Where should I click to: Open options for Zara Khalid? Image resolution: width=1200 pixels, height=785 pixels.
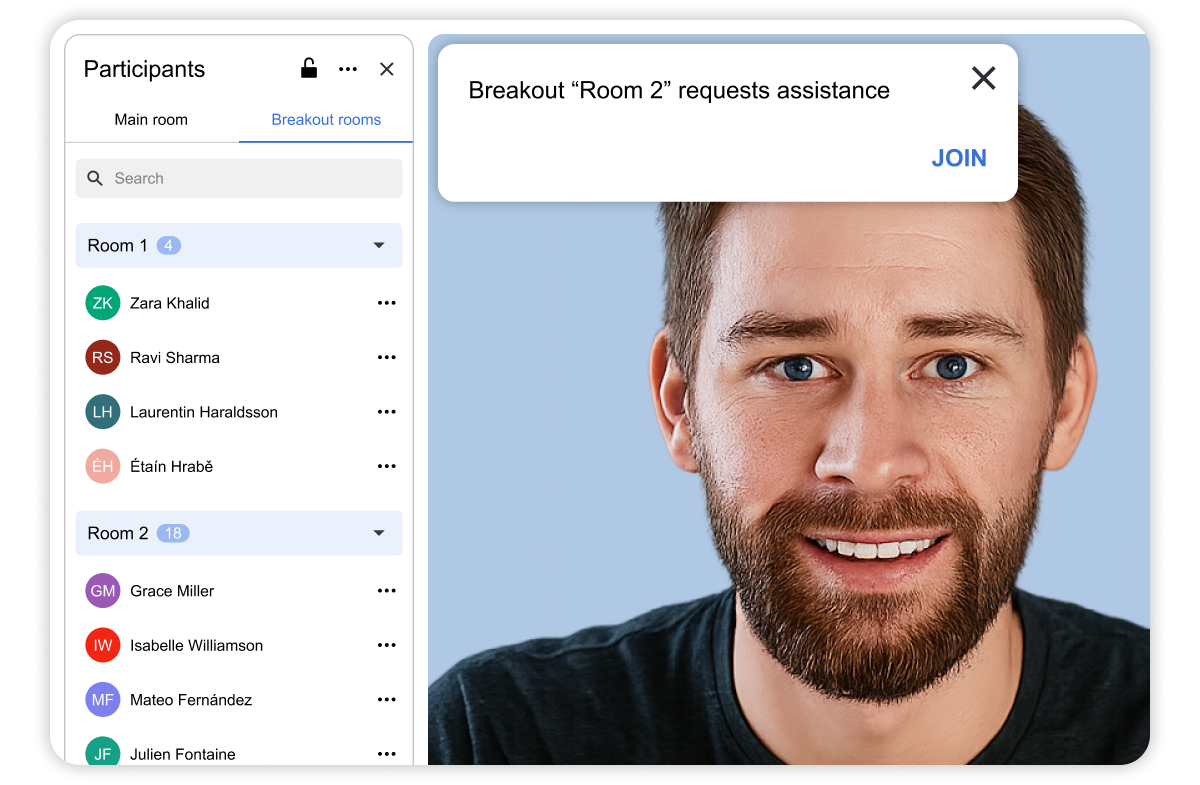tap(387, 303)
